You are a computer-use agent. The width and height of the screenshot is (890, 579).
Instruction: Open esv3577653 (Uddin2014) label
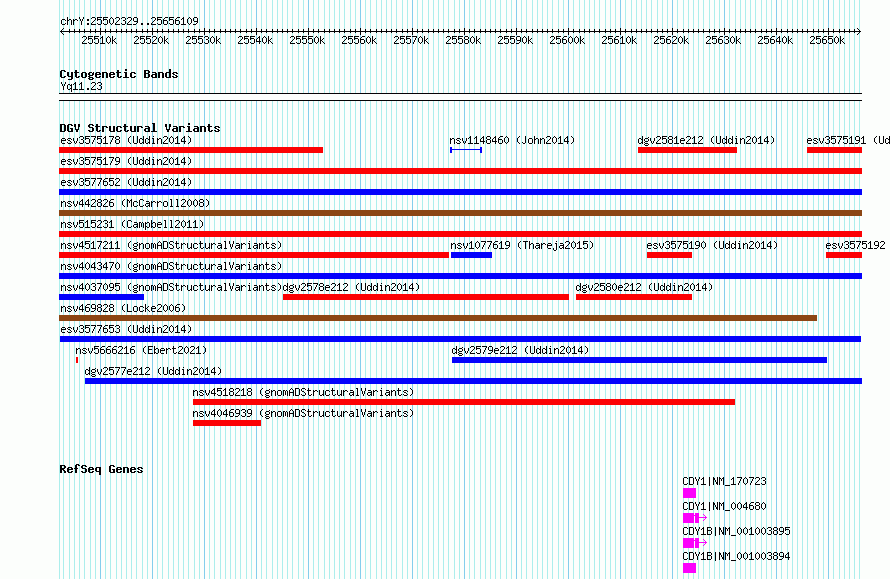pos(126,329)
